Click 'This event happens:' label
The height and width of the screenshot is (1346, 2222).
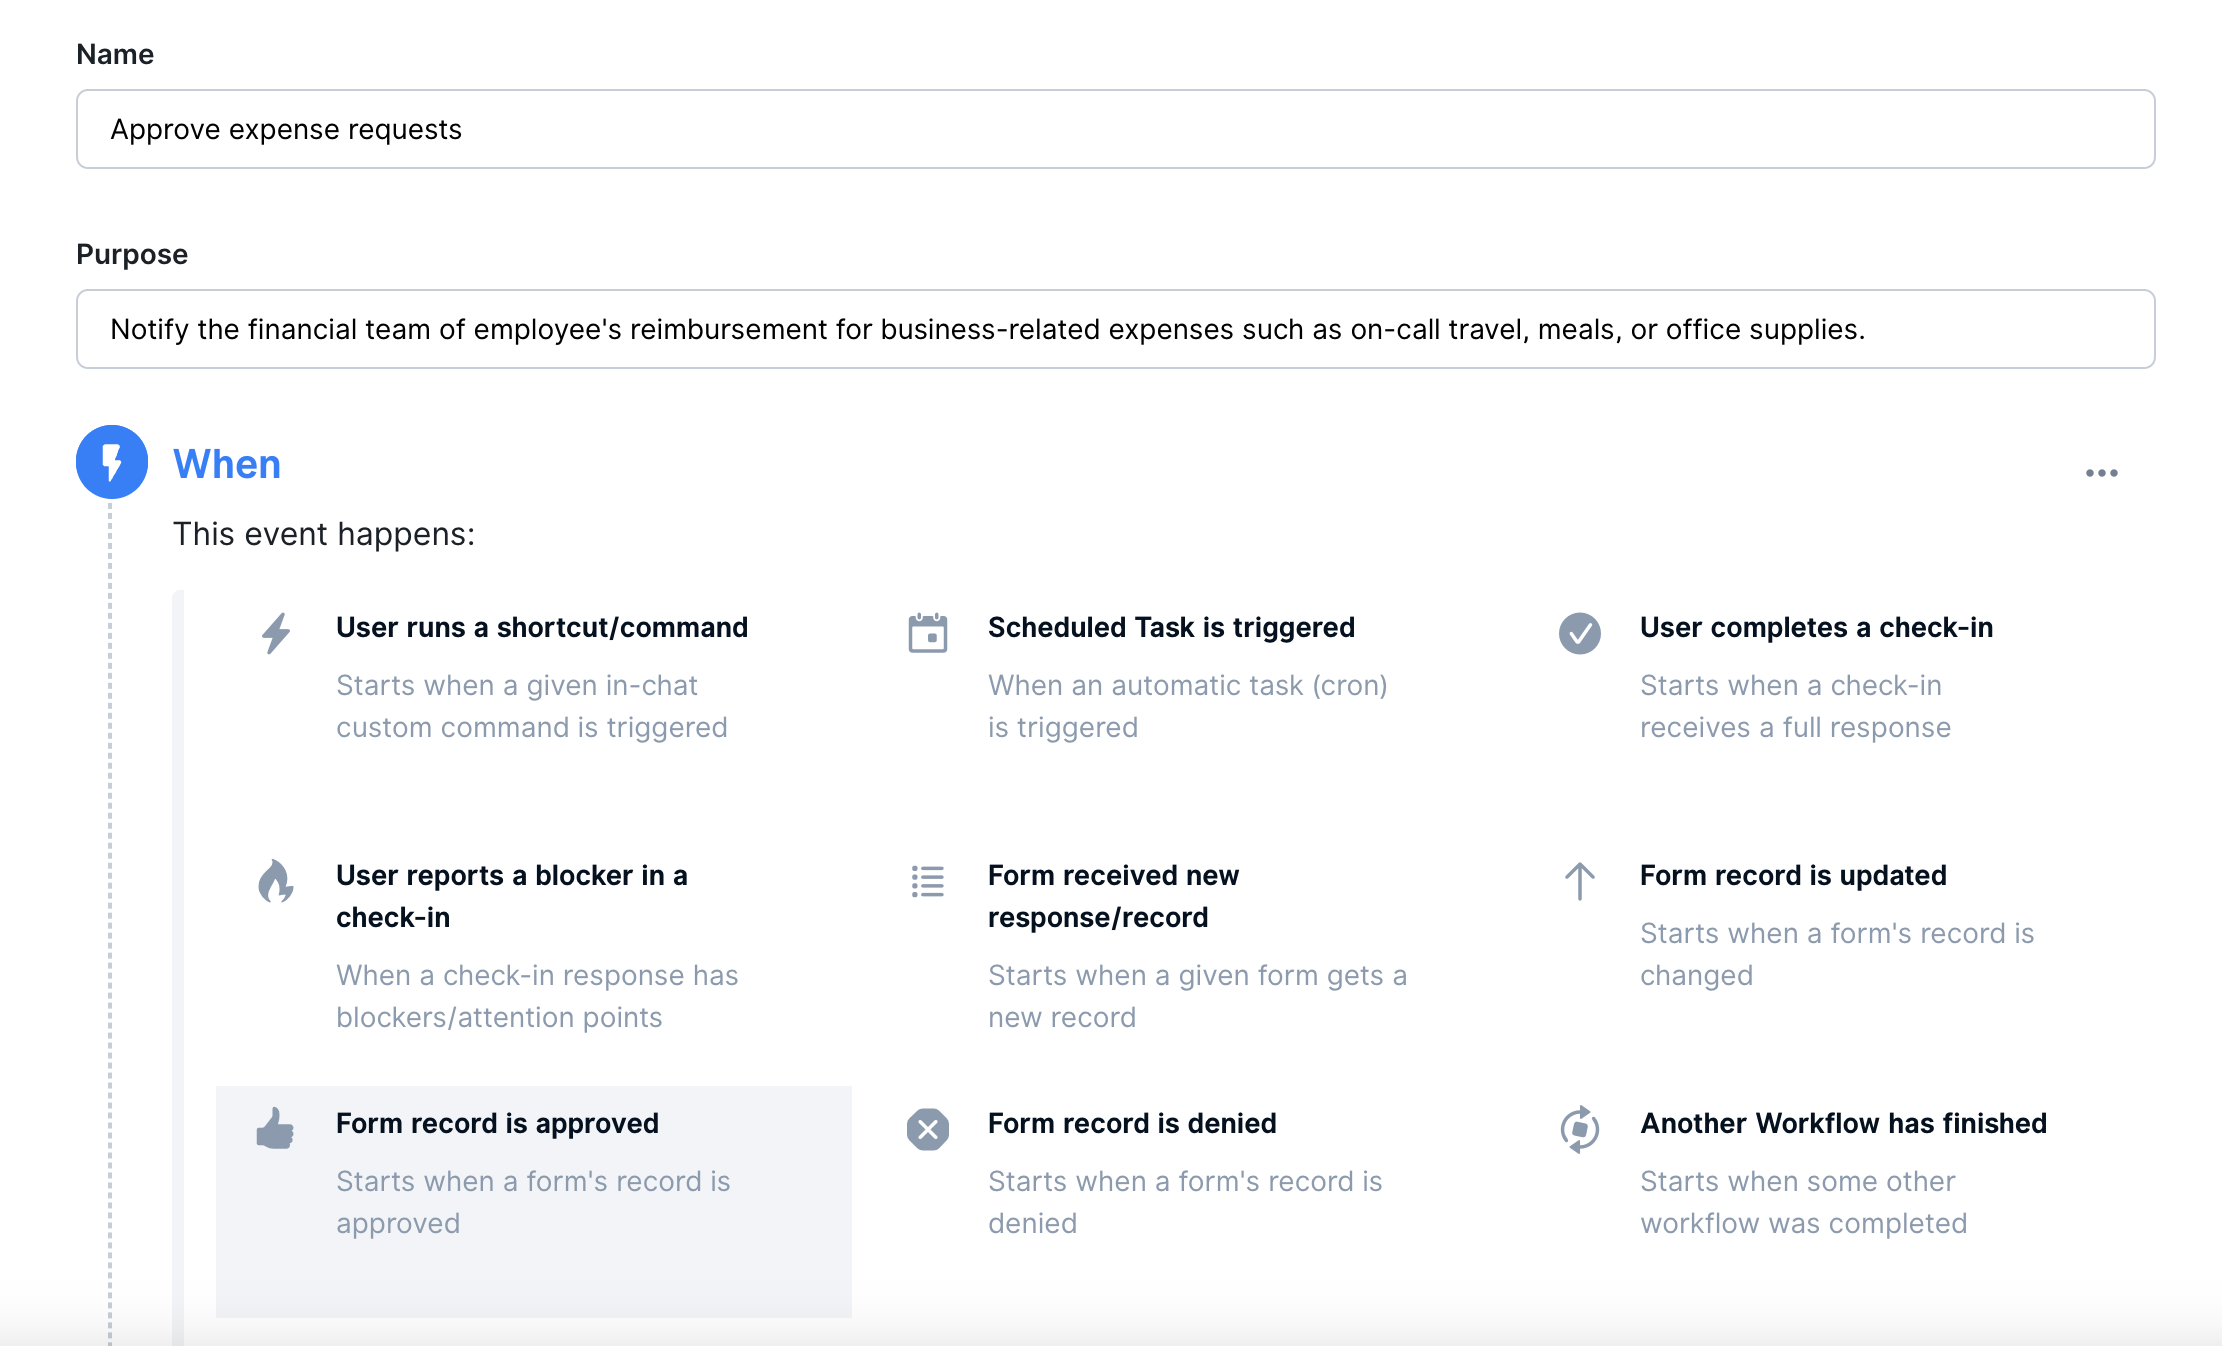(x=324, y=534)
